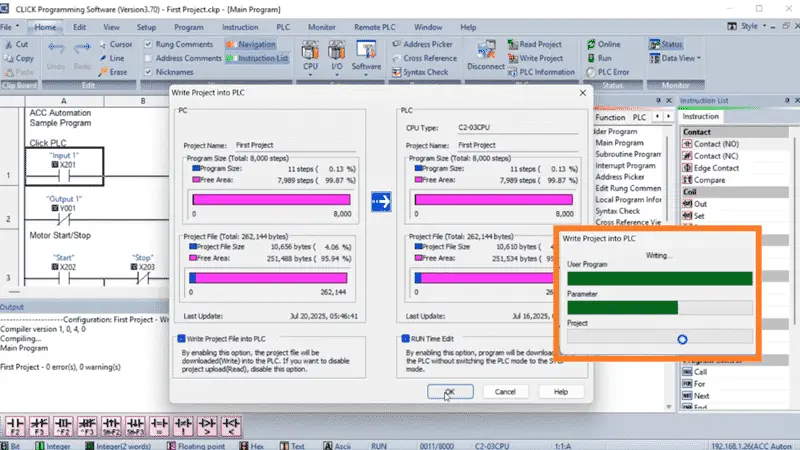Screen dimensions: 800x450
Task: Open Cross Reference view
Action: pos(424,58)
